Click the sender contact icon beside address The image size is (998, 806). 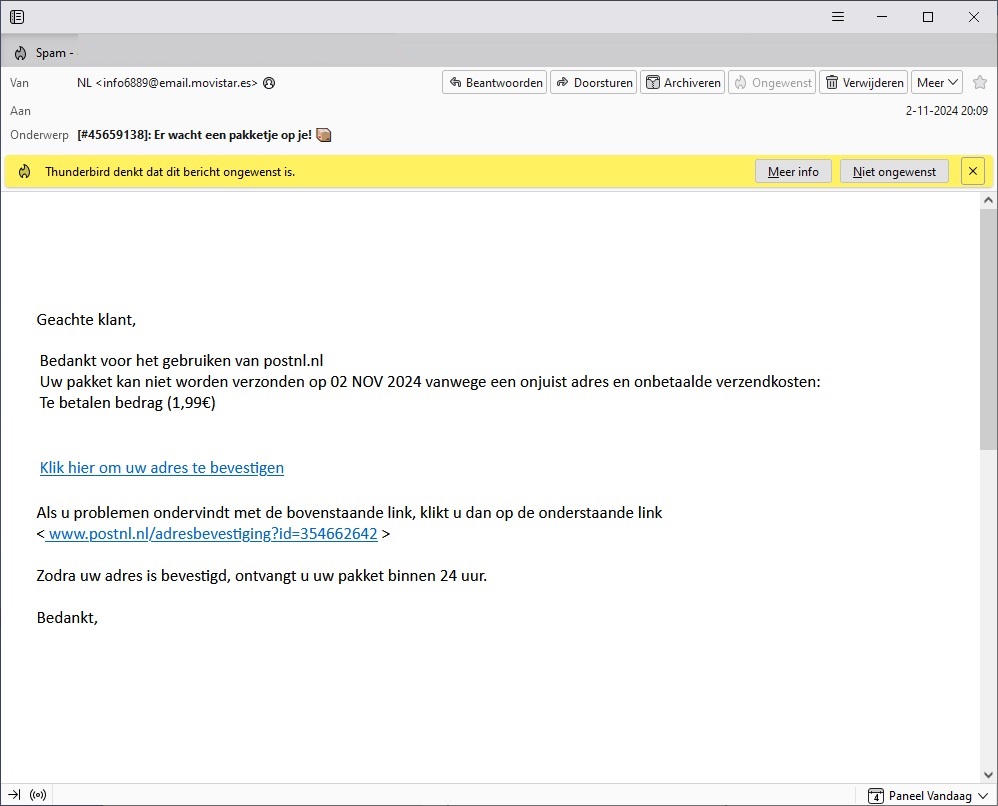pyautogui.click(x=269, y=83)
